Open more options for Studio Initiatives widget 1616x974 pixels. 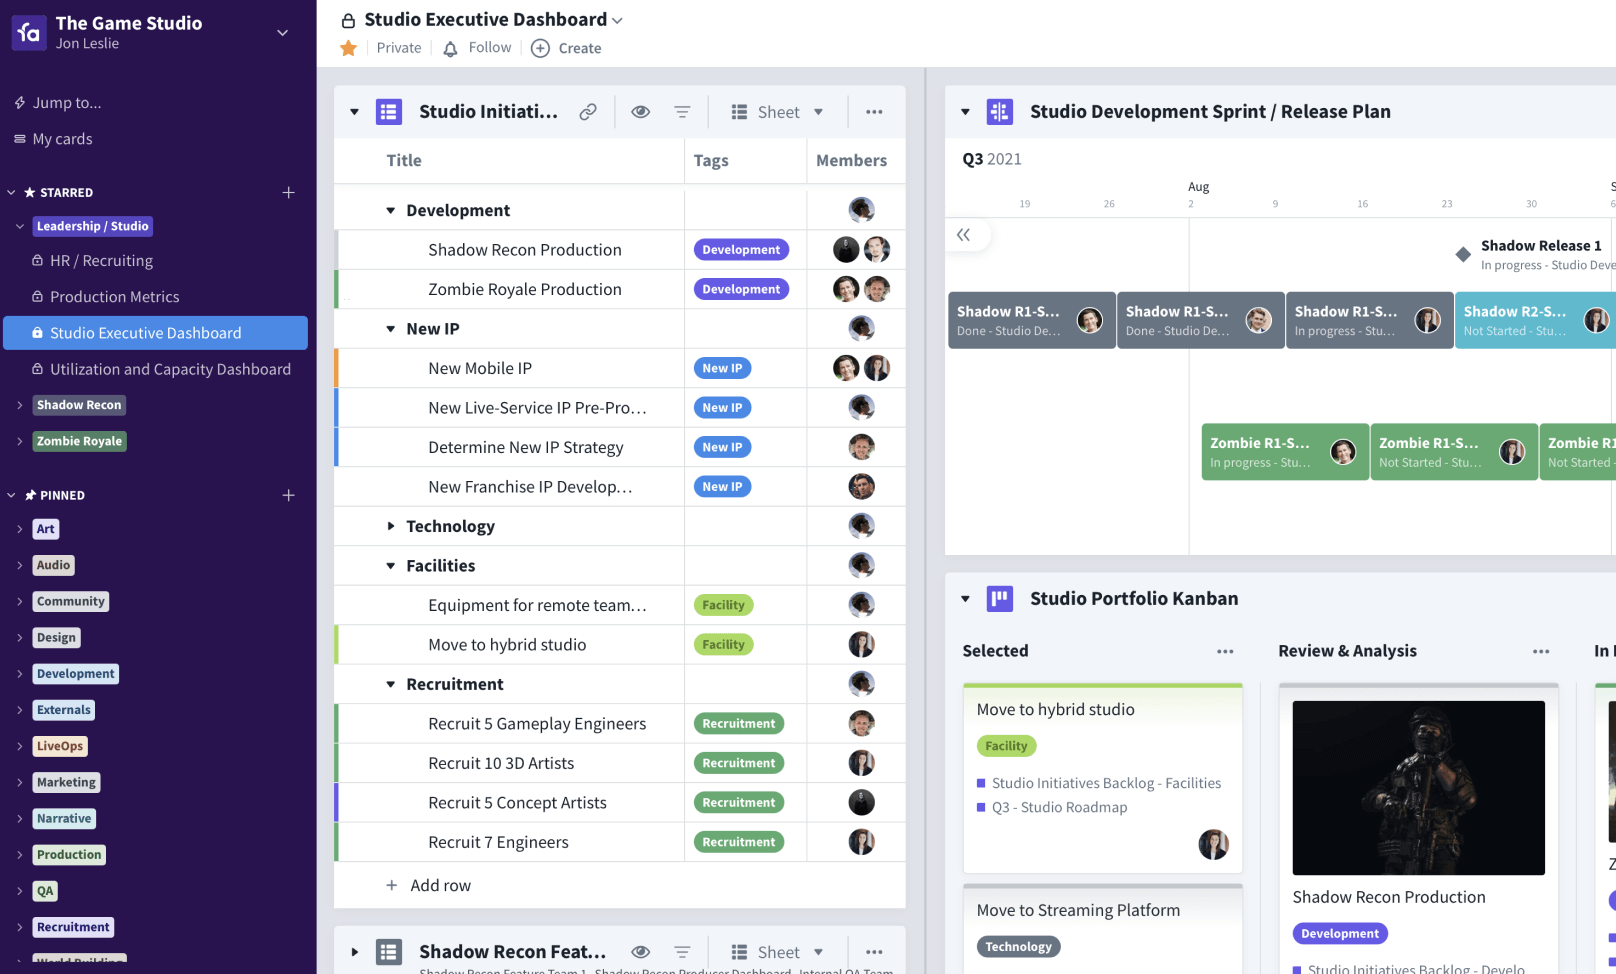874,112
